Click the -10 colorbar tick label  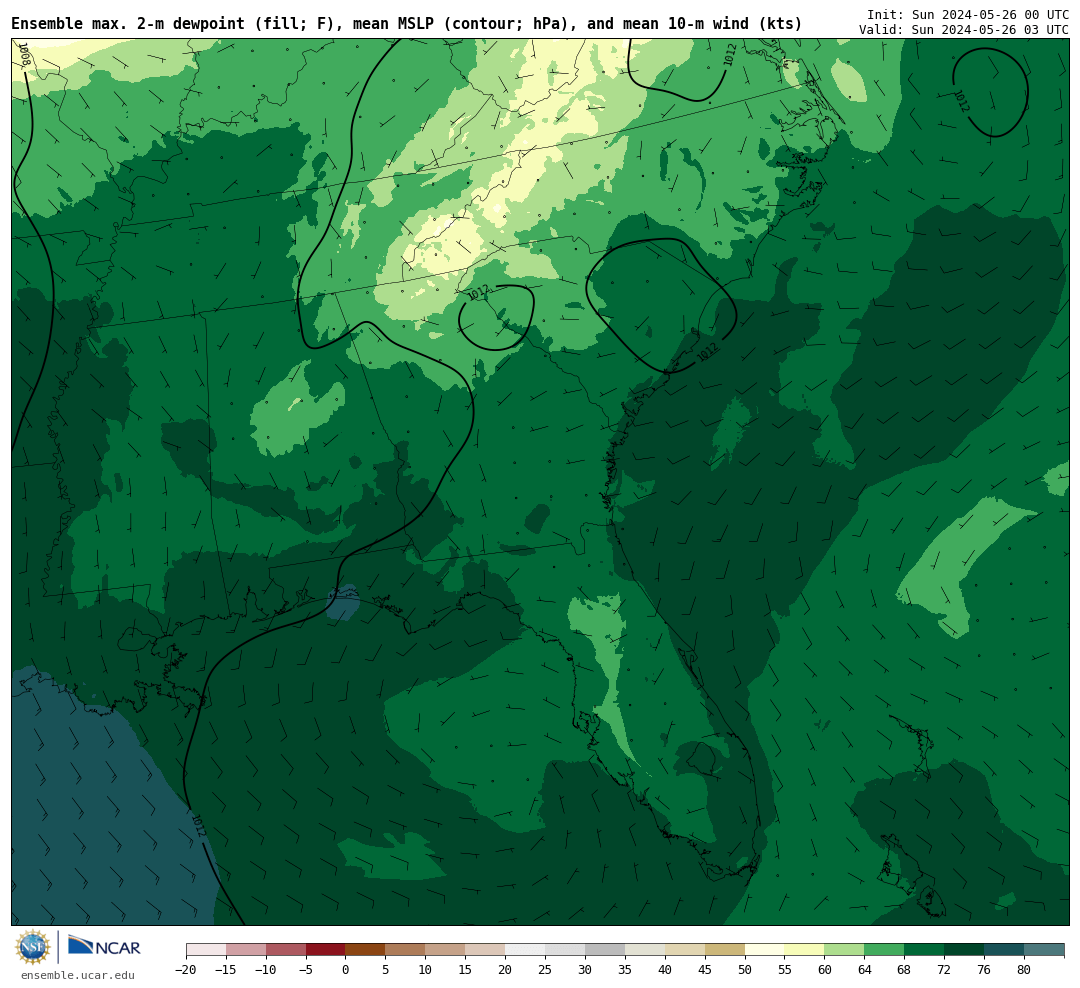(266, 970)
